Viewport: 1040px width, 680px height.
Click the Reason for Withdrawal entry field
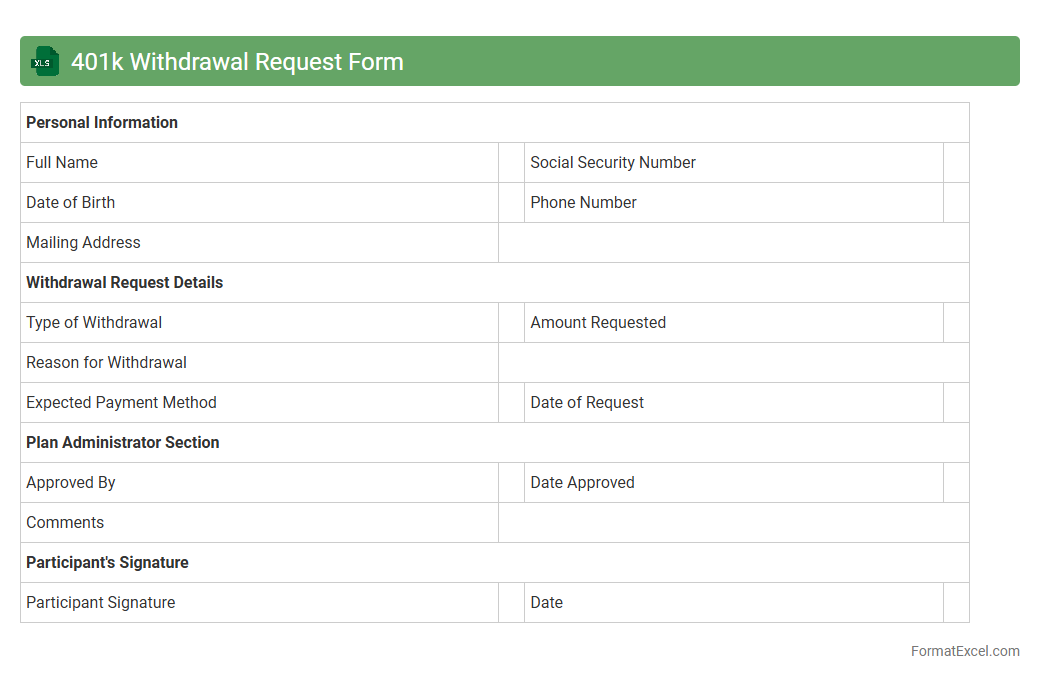coord(733,363)
